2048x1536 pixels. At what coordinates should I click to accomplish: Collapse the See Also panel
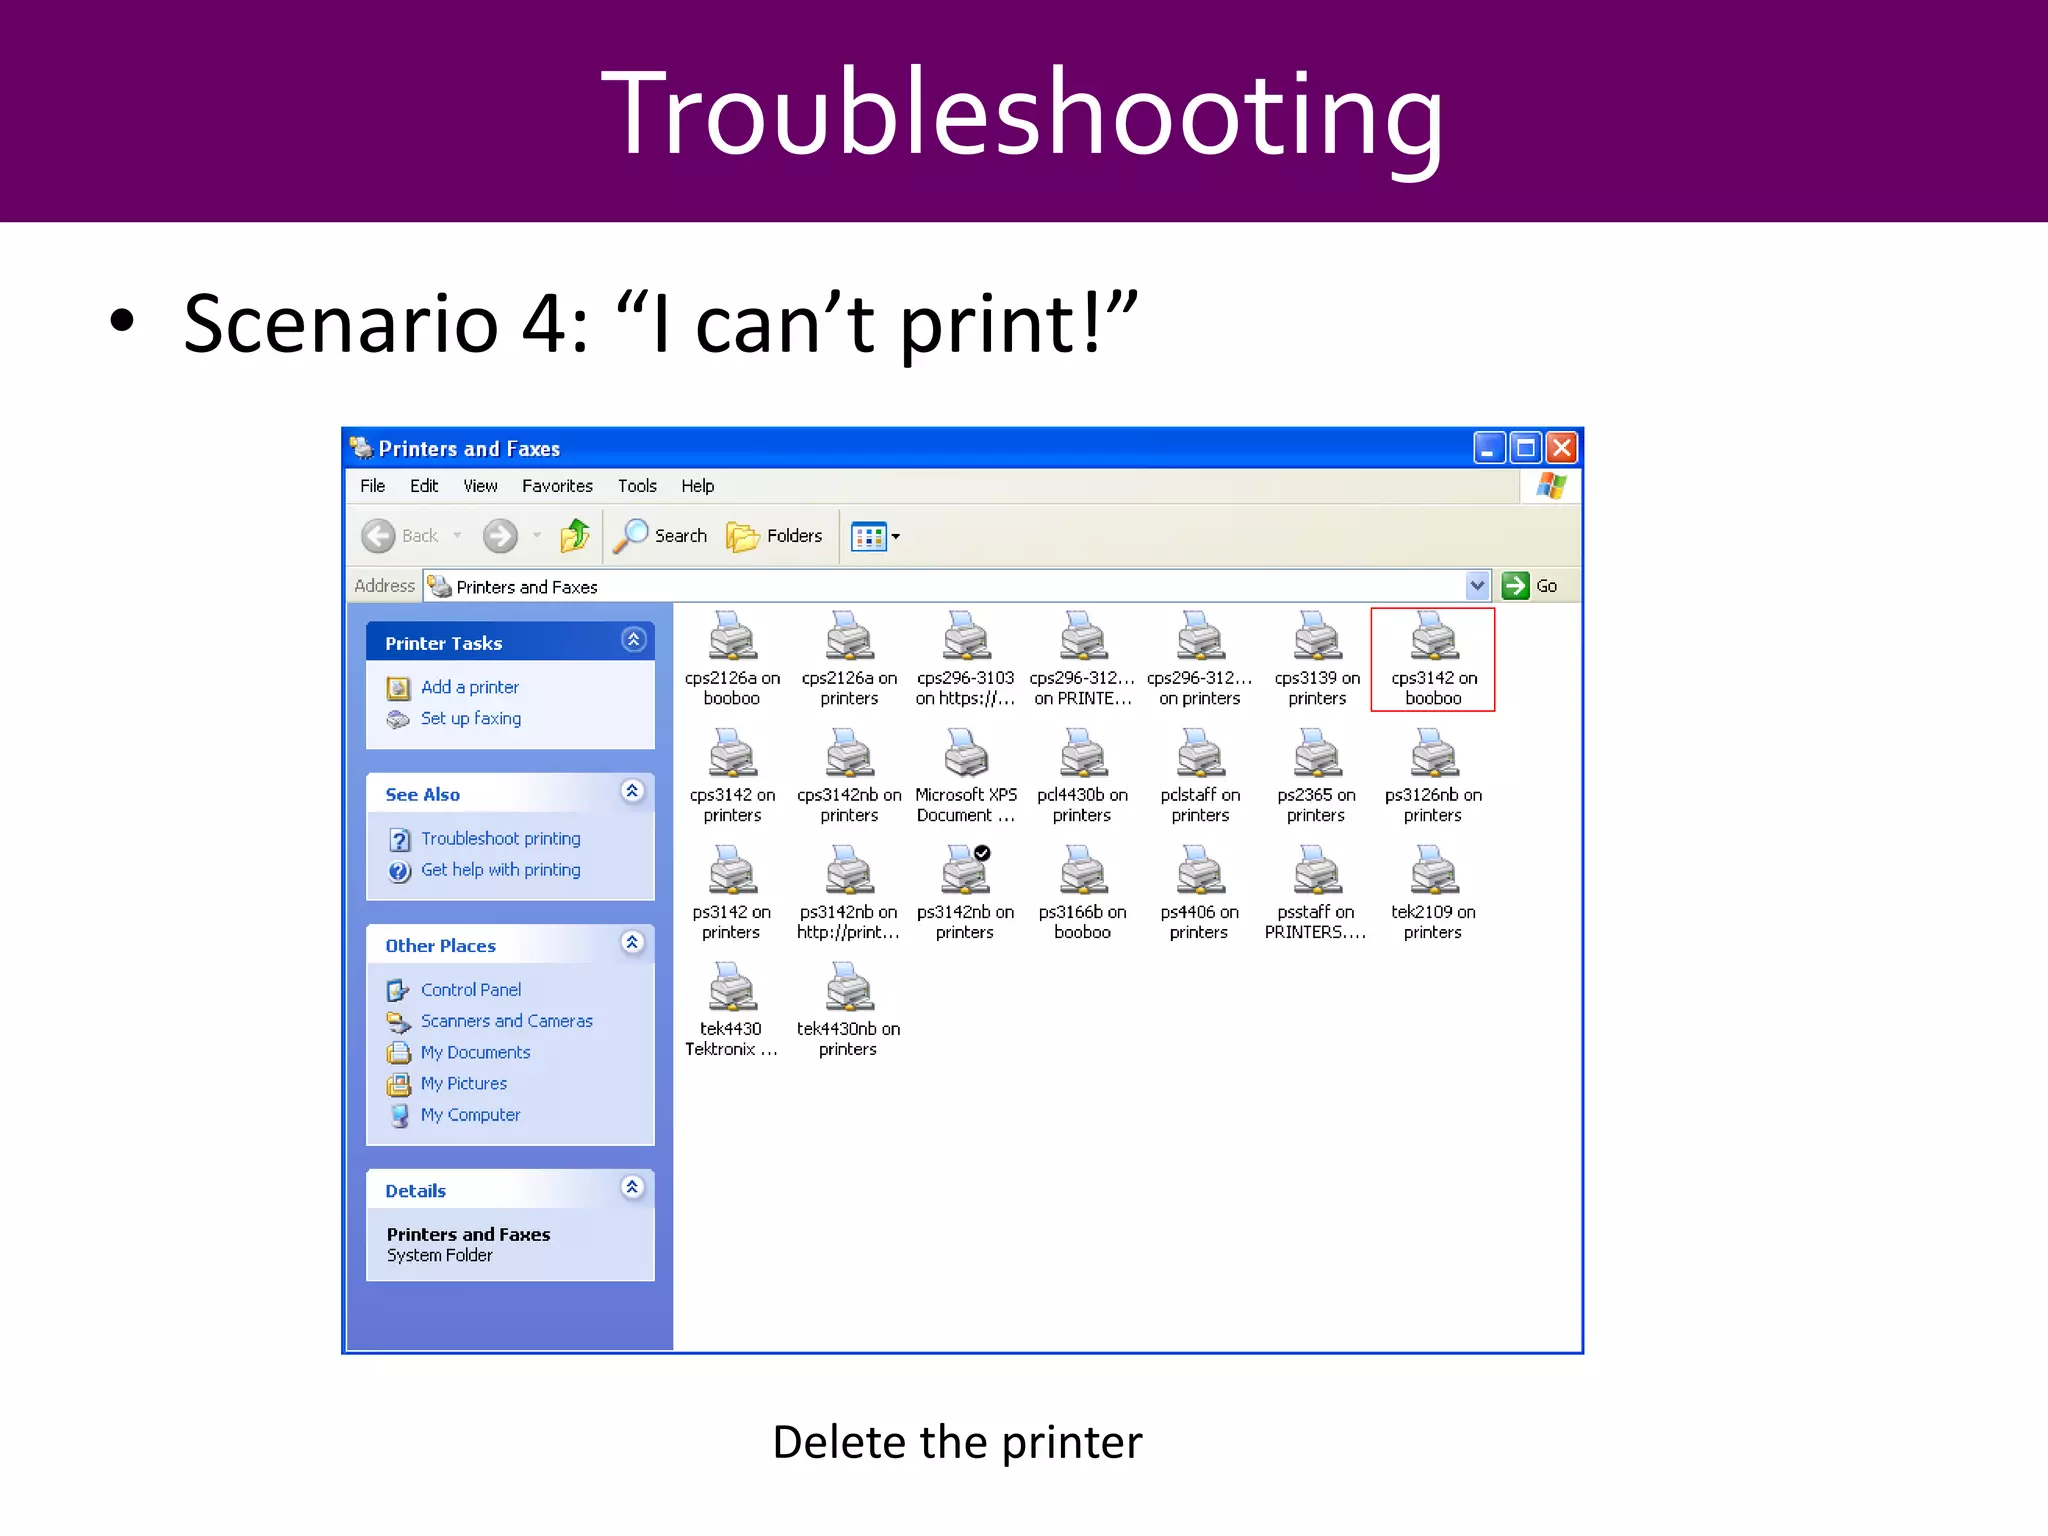(x=632, y=792)
